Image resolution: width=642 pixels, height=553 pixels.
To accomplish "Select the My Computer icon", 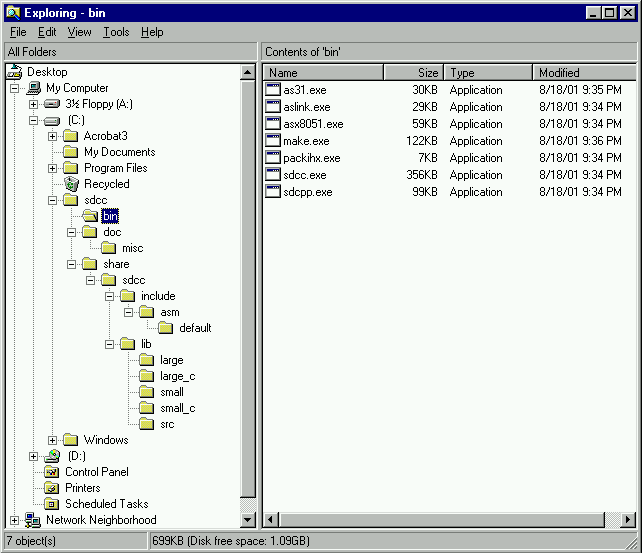I will (x=34, y=88).
